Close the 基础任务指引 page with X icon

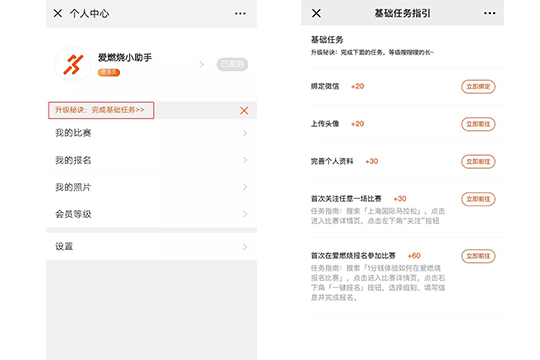click(x=316, y=13)
